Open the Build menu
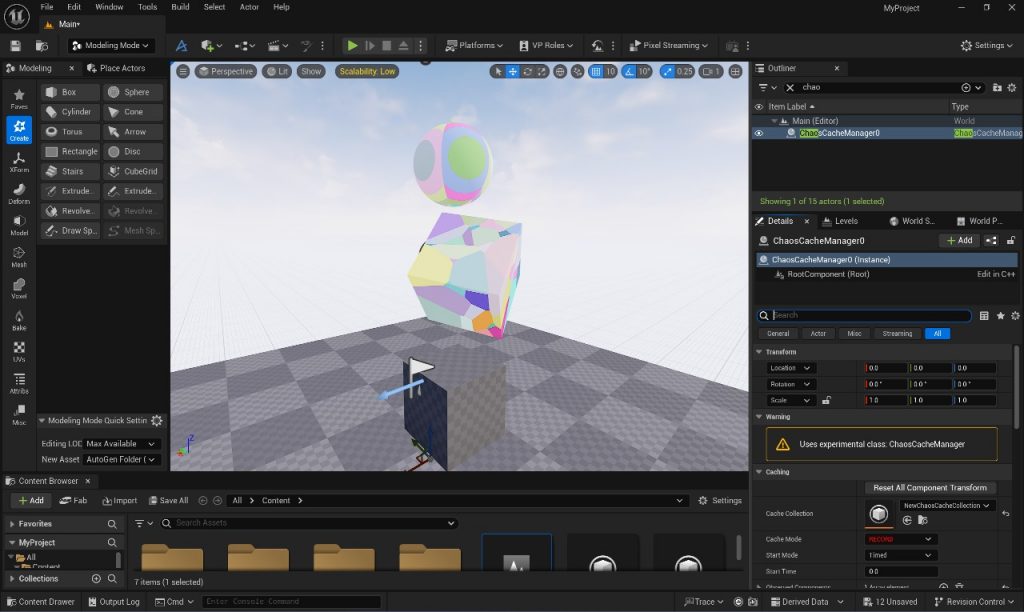1024x612 pixels. coord(180,7)
